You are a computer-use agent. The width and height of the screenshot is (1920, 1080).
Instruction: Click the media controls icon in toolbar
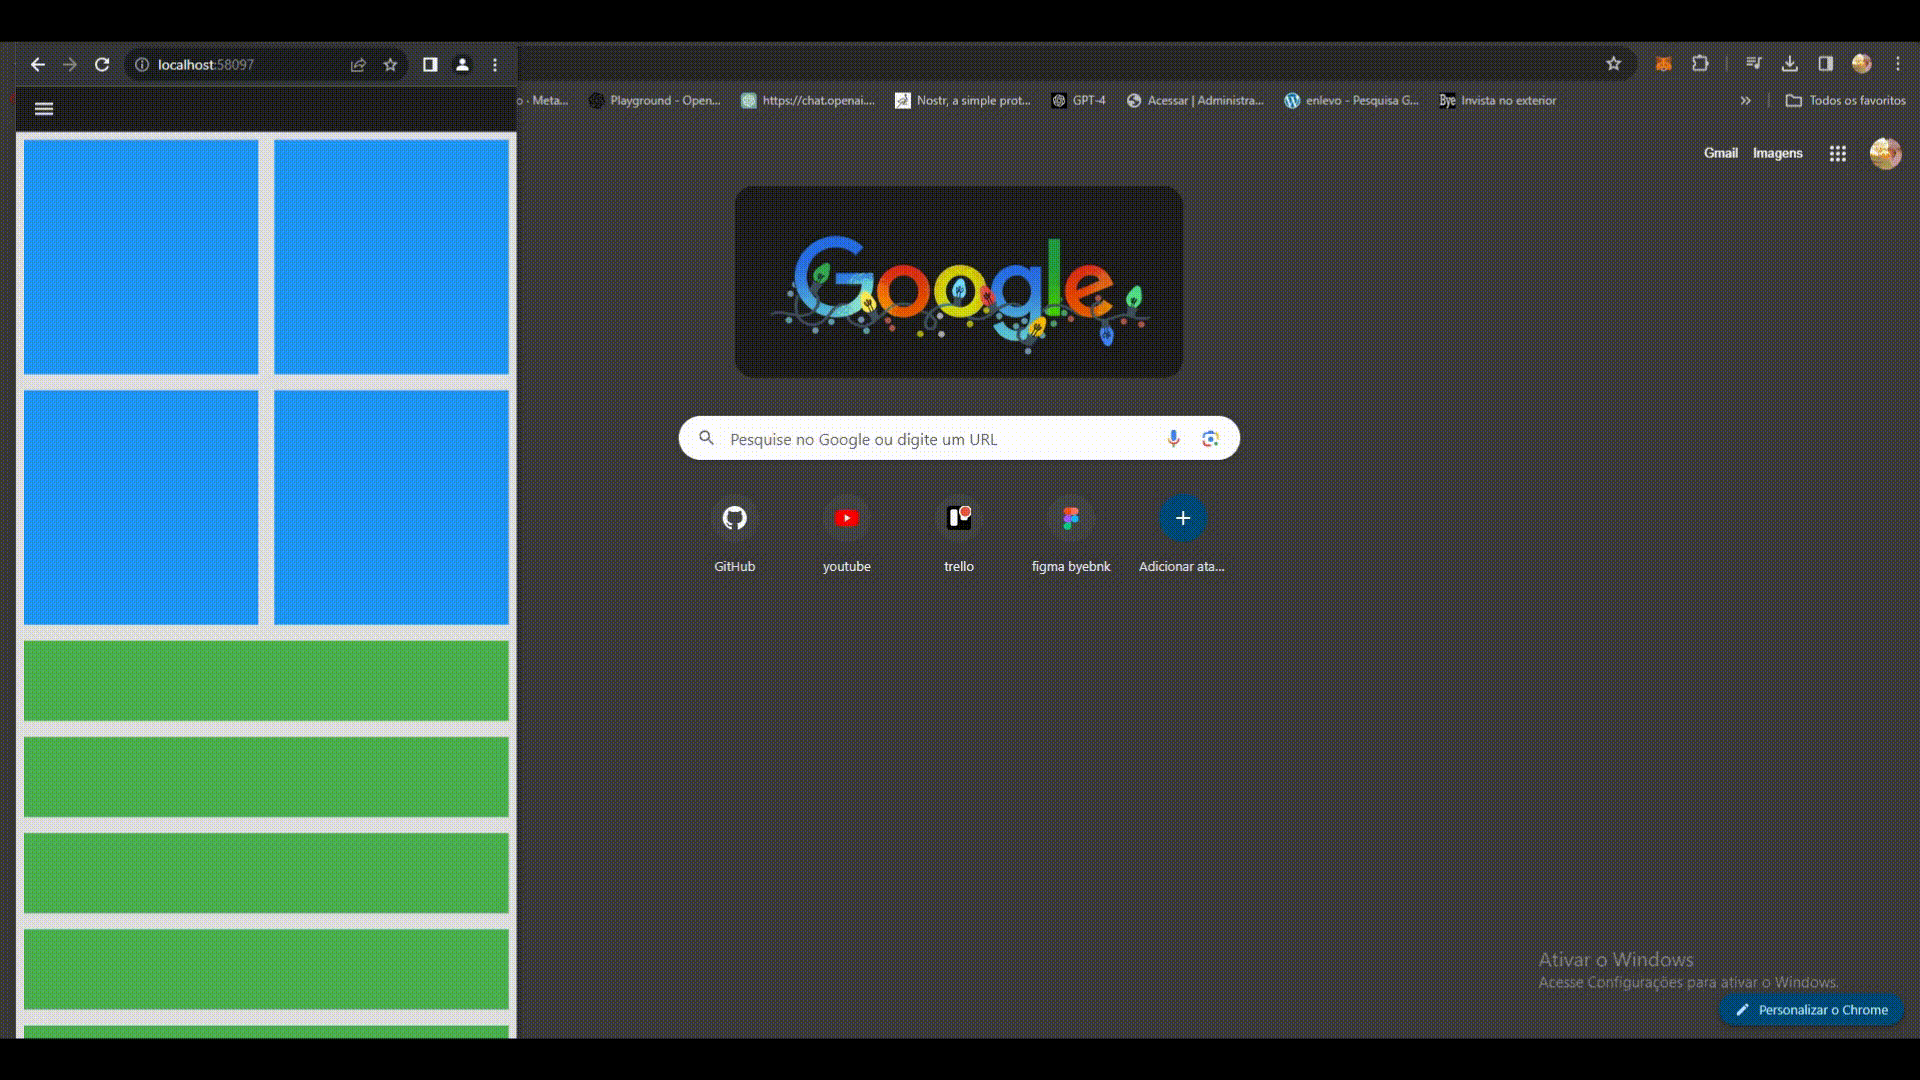pyautogui.click(x=1753, y=64)
